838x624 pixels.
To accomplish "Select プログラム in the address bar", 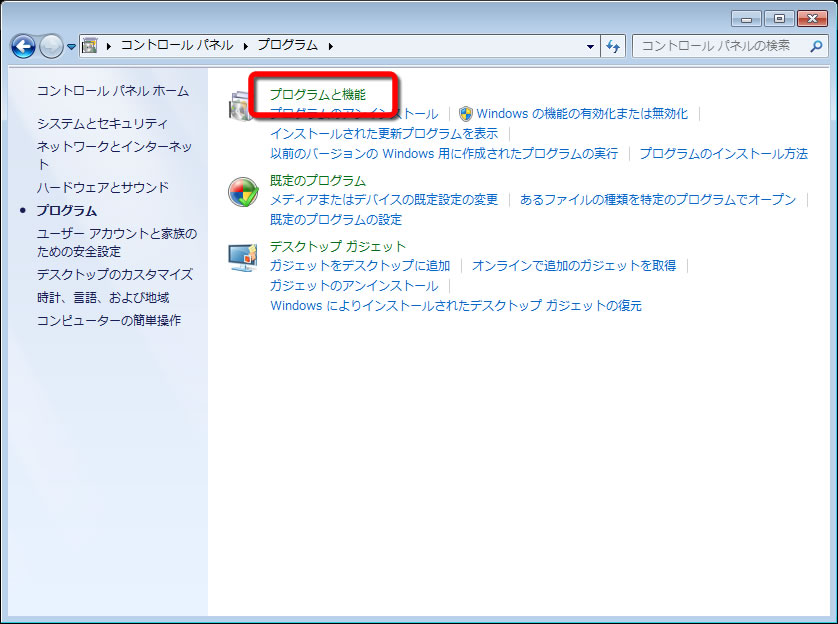I will coord(288,45).
